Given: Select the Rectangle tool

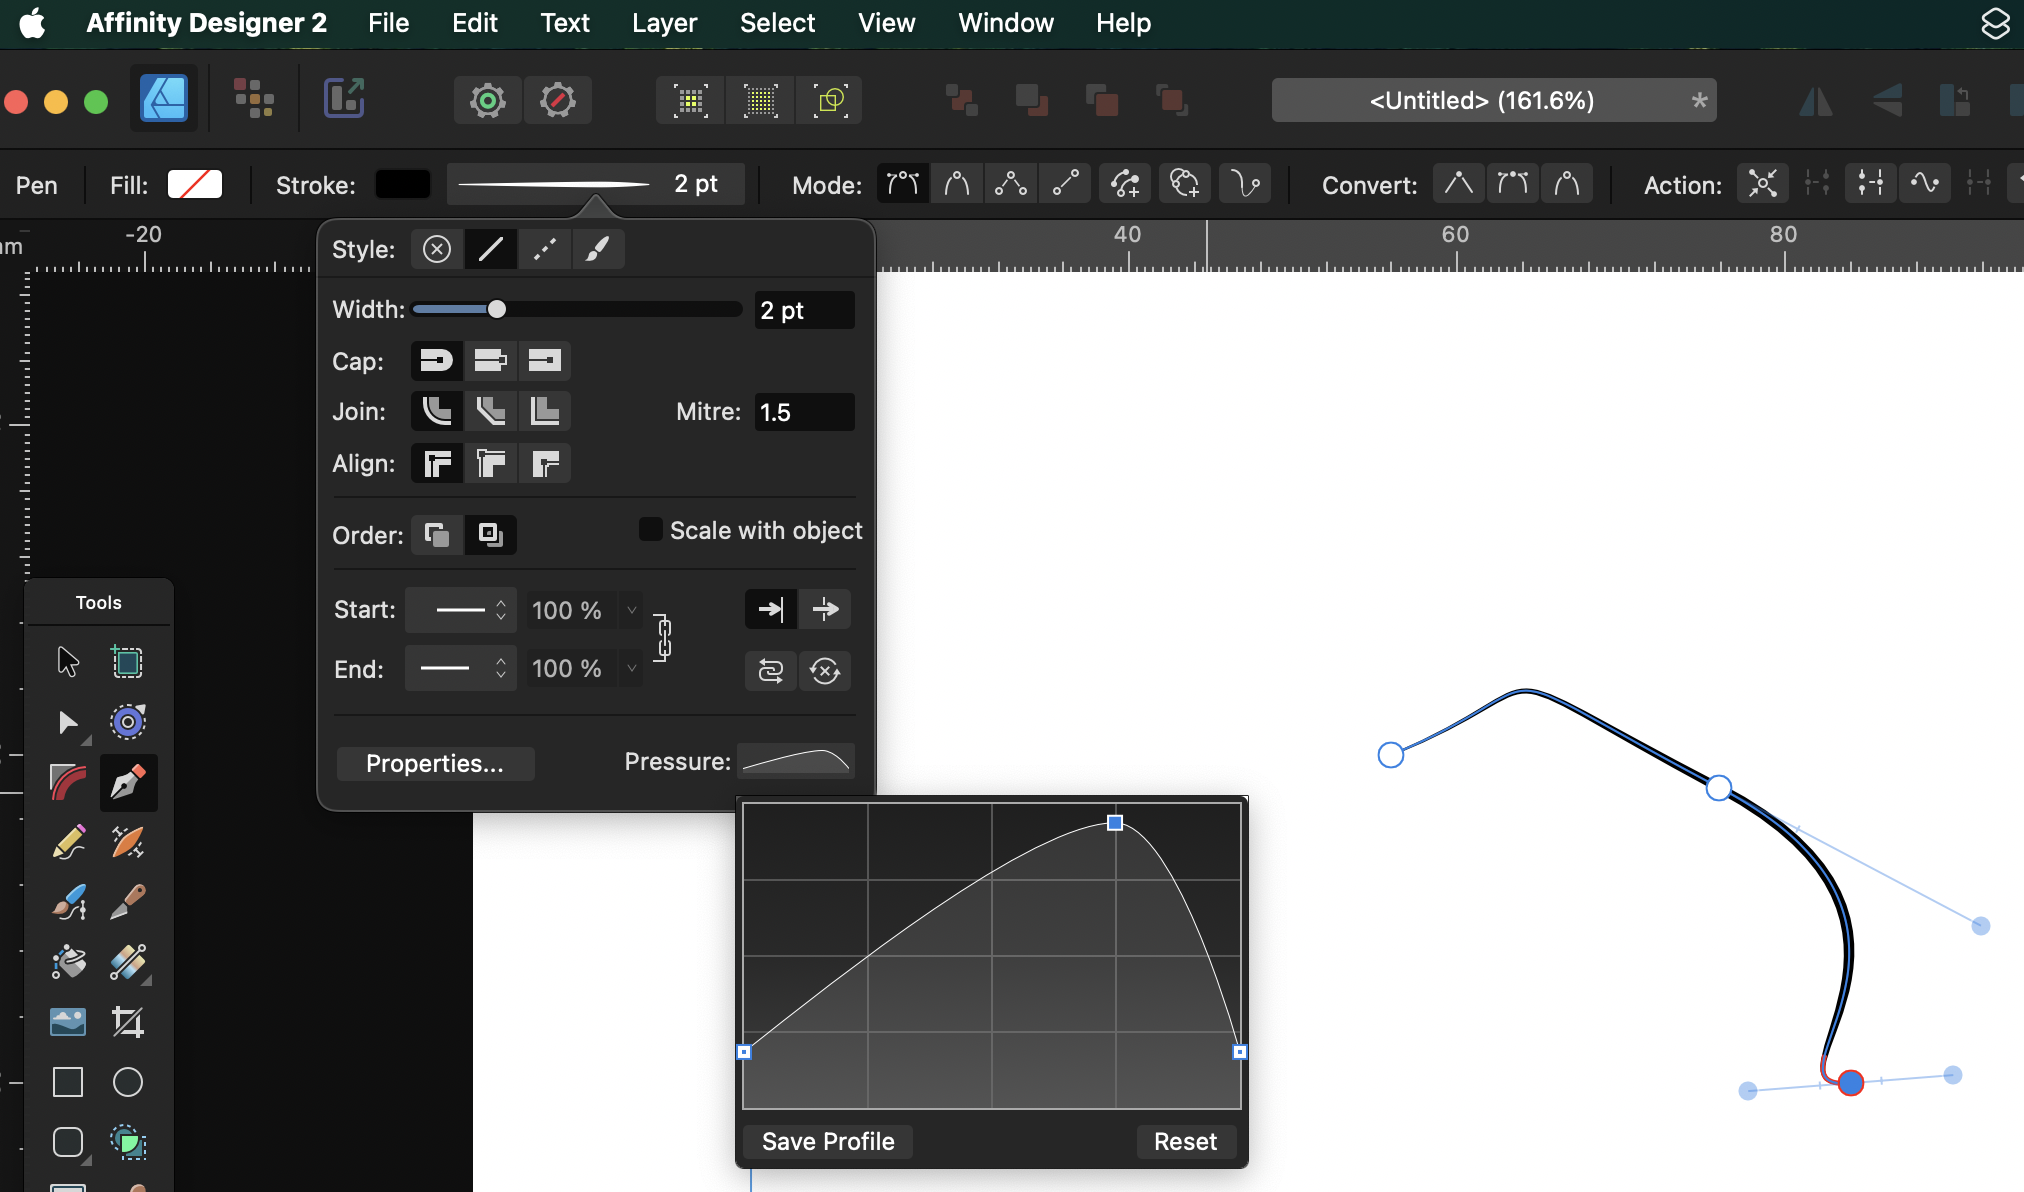Looking at the screenshot, I should click(67, 1083).
